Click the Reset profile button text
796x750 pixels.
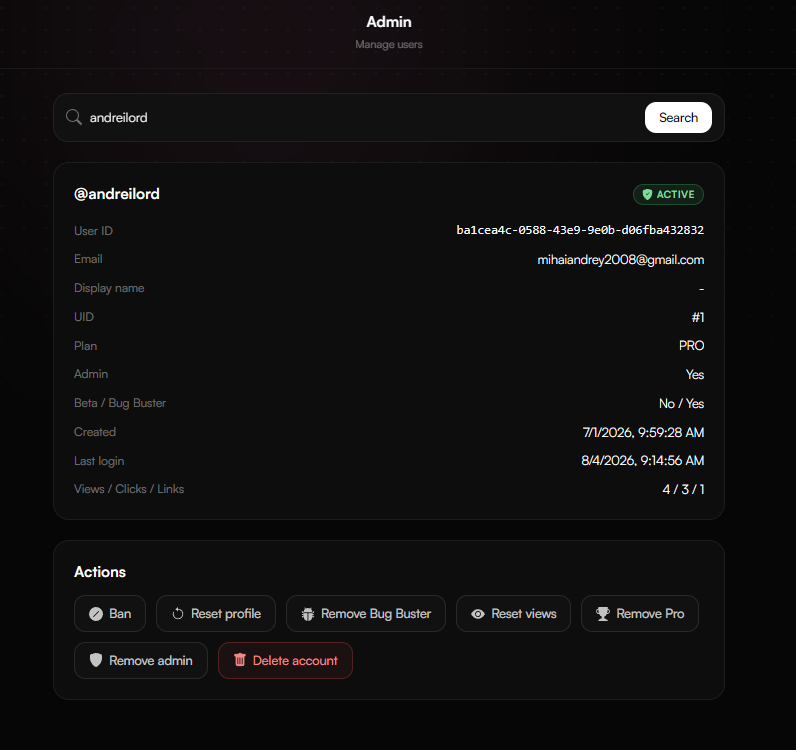[226, 614]
